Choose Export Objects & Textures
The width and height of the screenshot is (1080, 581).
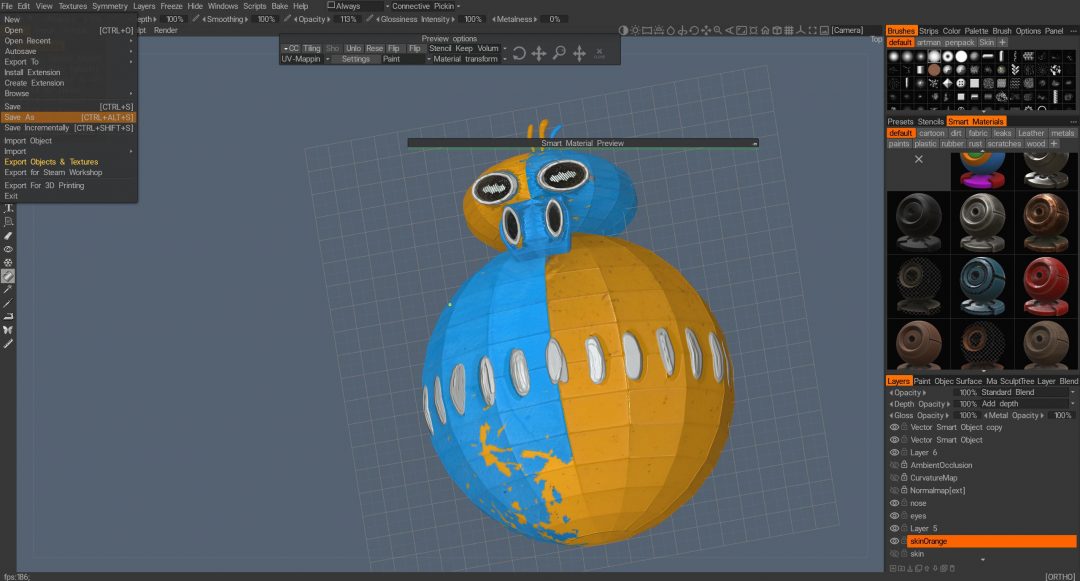(x=51, y=162)
